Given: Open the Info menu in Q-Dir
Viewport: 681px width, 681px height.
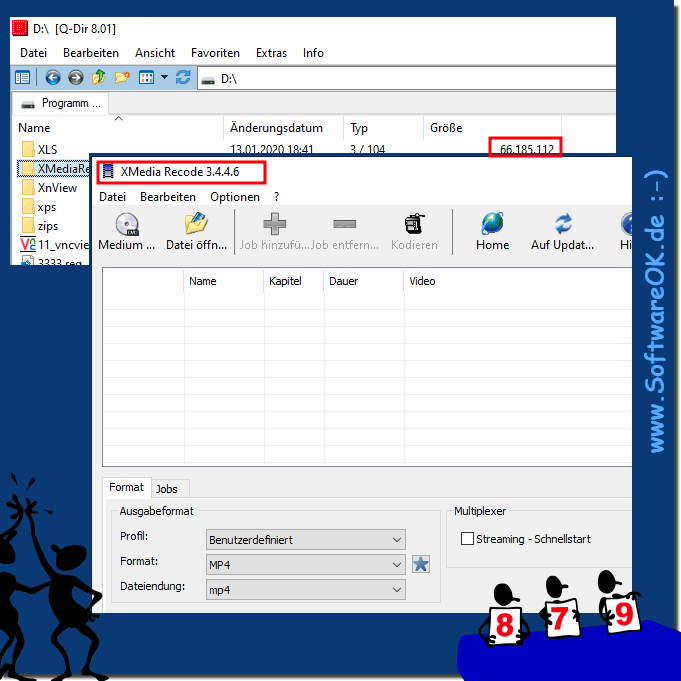Looking at the screenshot, I should click(x=313, y=53).
